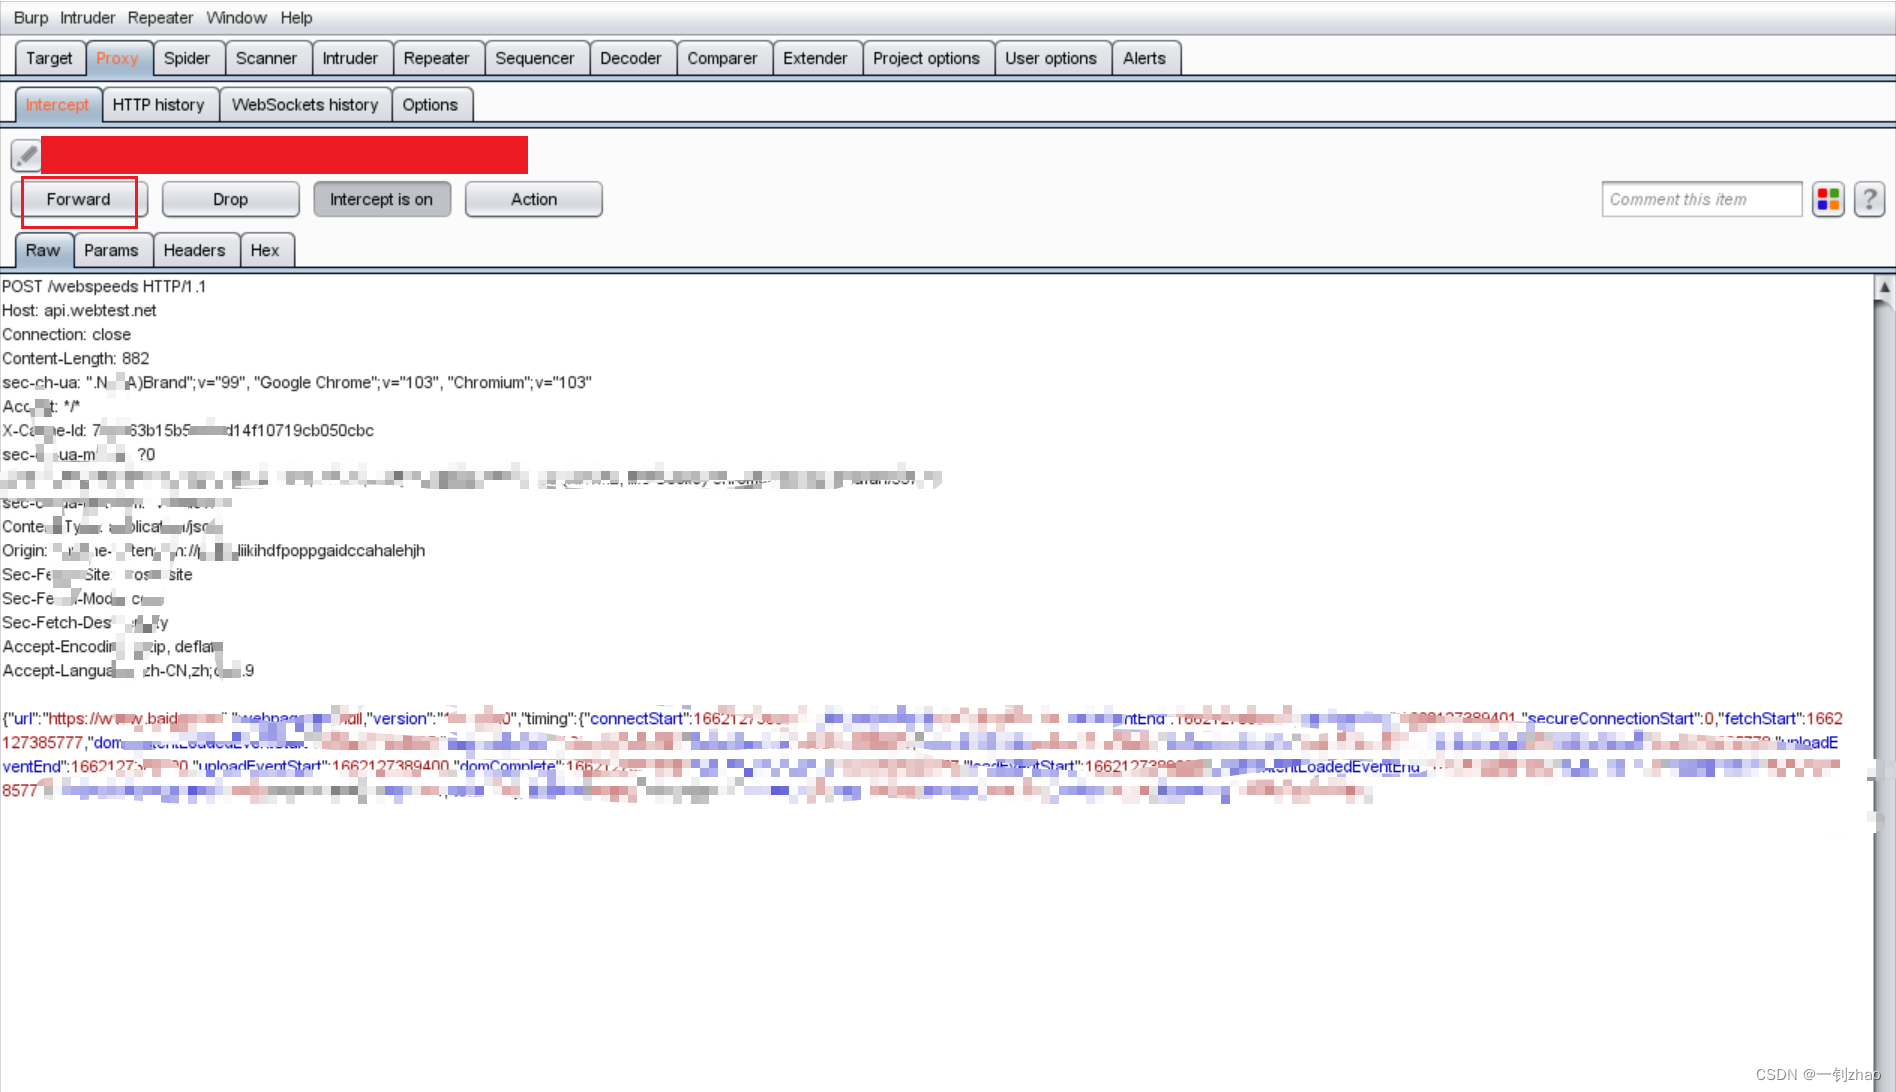Select the Raw message view tab
The height and width of the screenshot is (1092, 1896).
coord(43,250)
